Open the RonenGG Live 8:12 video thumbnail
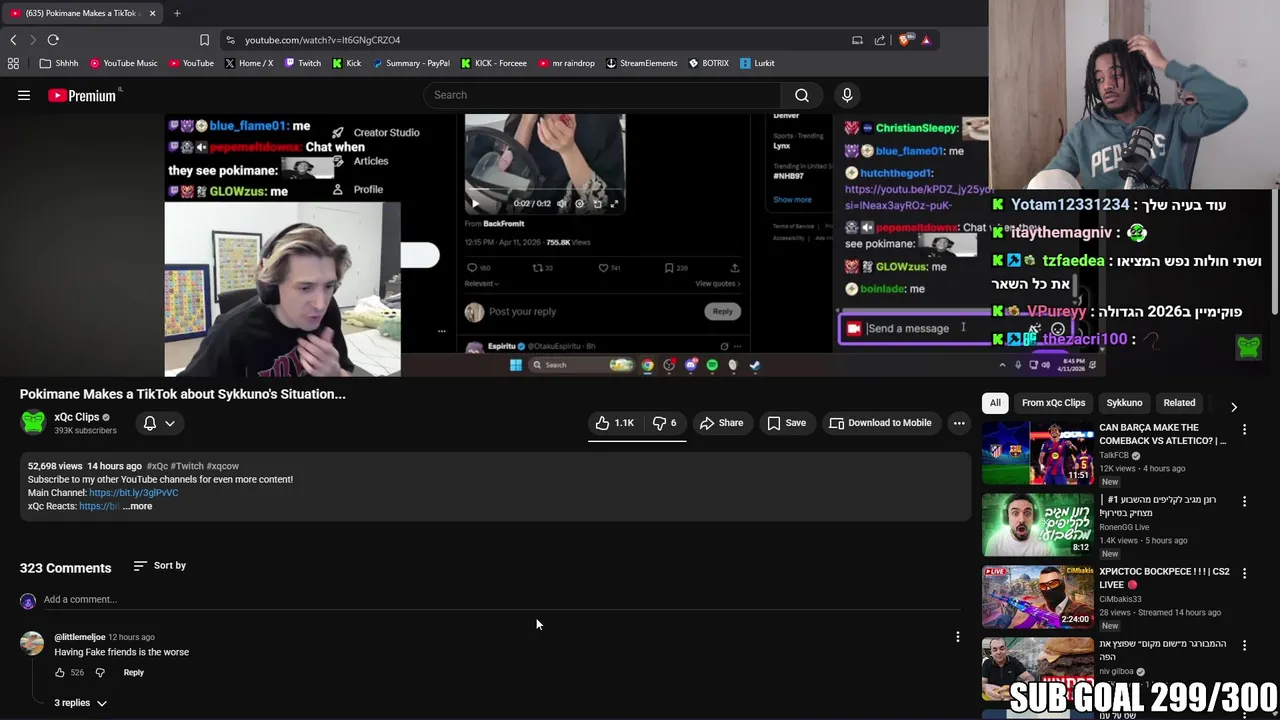The image size is (1280, 720). (x=1037, y=525)
